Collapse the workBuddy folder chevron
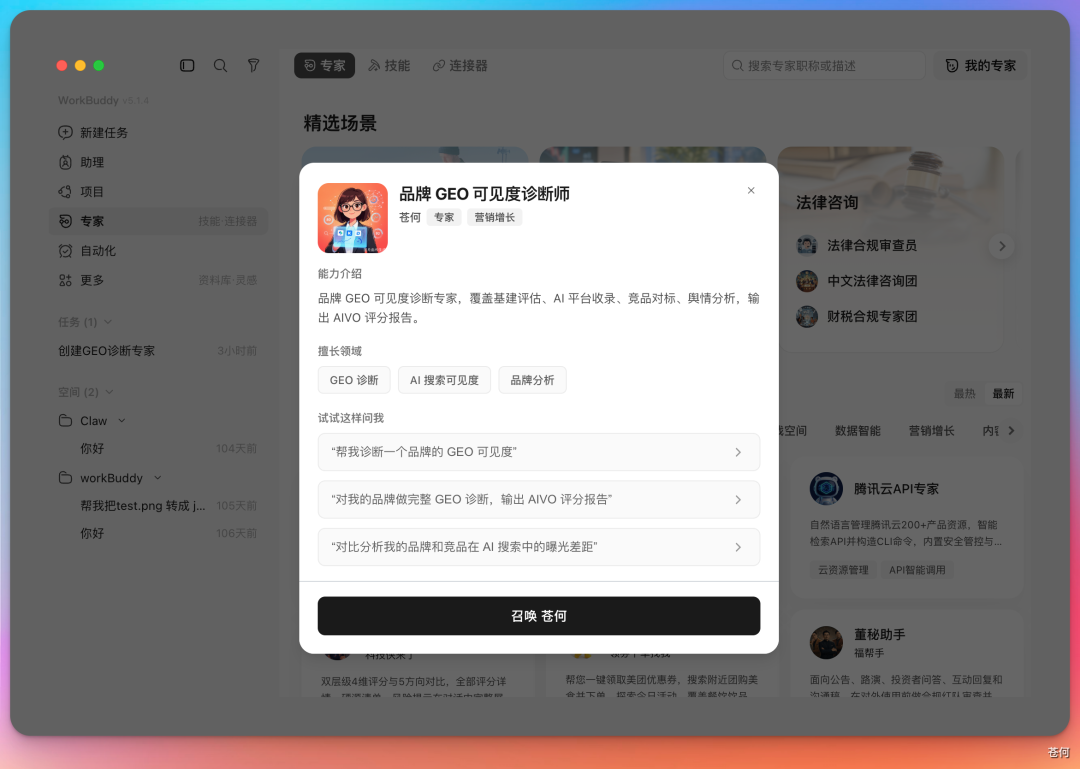Viewport: 1080px width, 769px height. point(158,478)
